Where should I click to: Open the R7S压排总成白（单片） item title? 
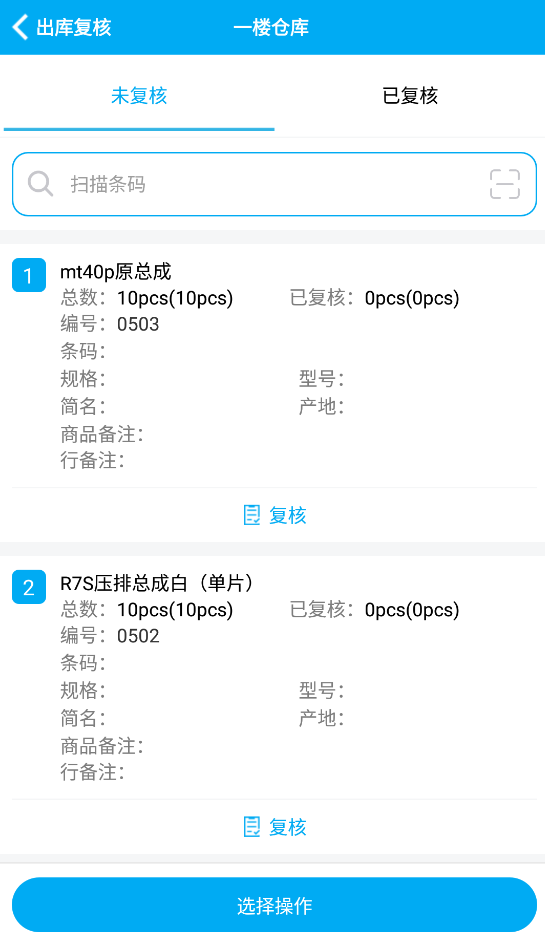(156, 583)
